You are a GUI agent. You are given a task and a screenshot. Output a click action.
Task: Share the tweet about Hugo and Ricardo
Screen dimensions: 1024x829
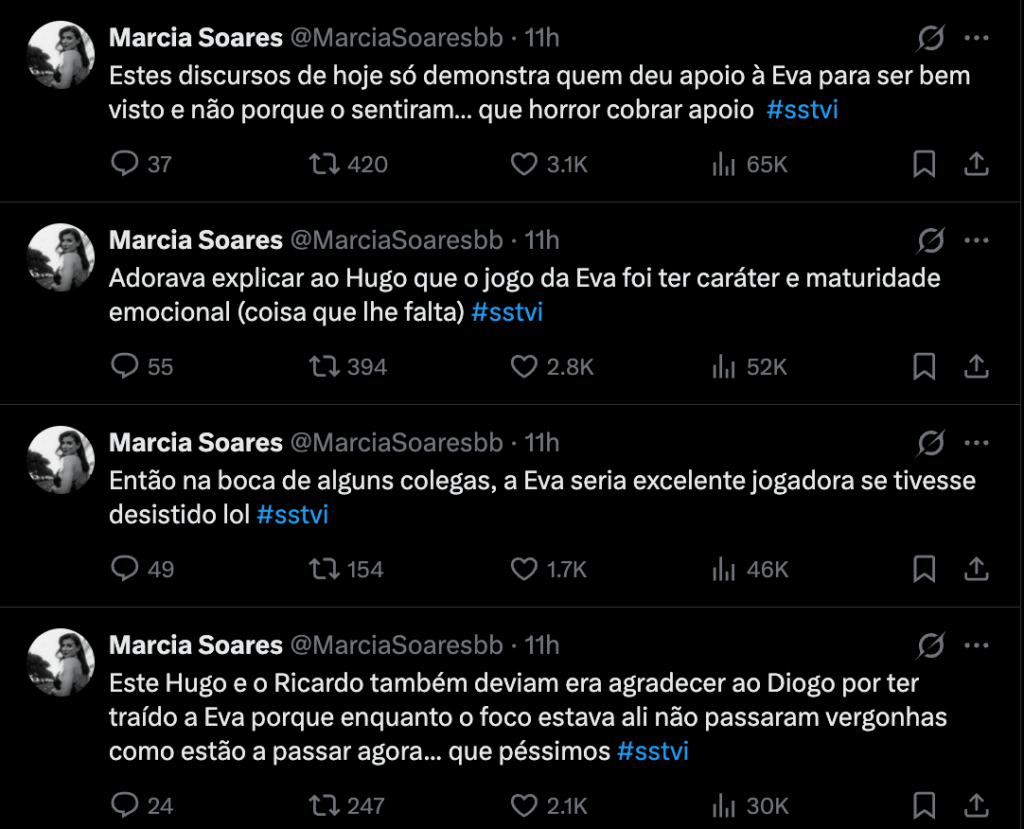(x=976, y=805)
